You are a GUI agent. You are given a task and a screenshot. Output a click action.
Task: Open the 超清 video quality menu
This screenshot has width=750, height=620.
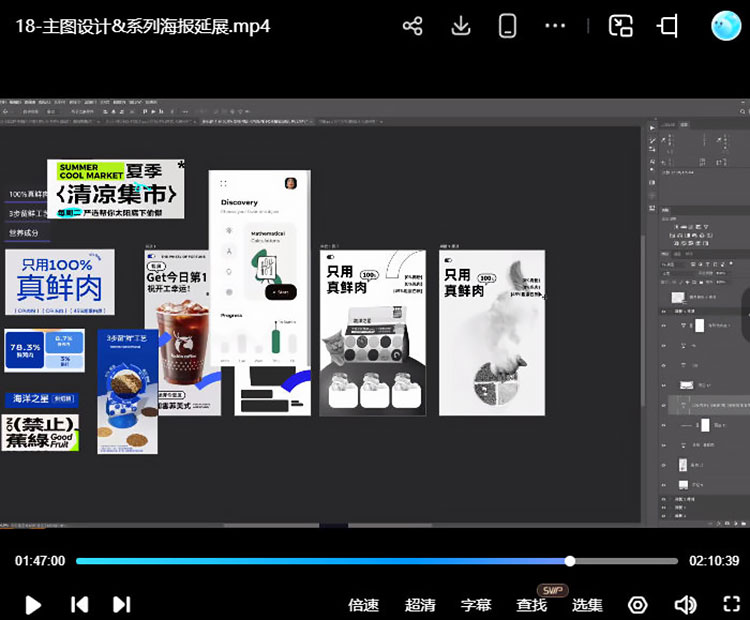(x=420, y=604)
